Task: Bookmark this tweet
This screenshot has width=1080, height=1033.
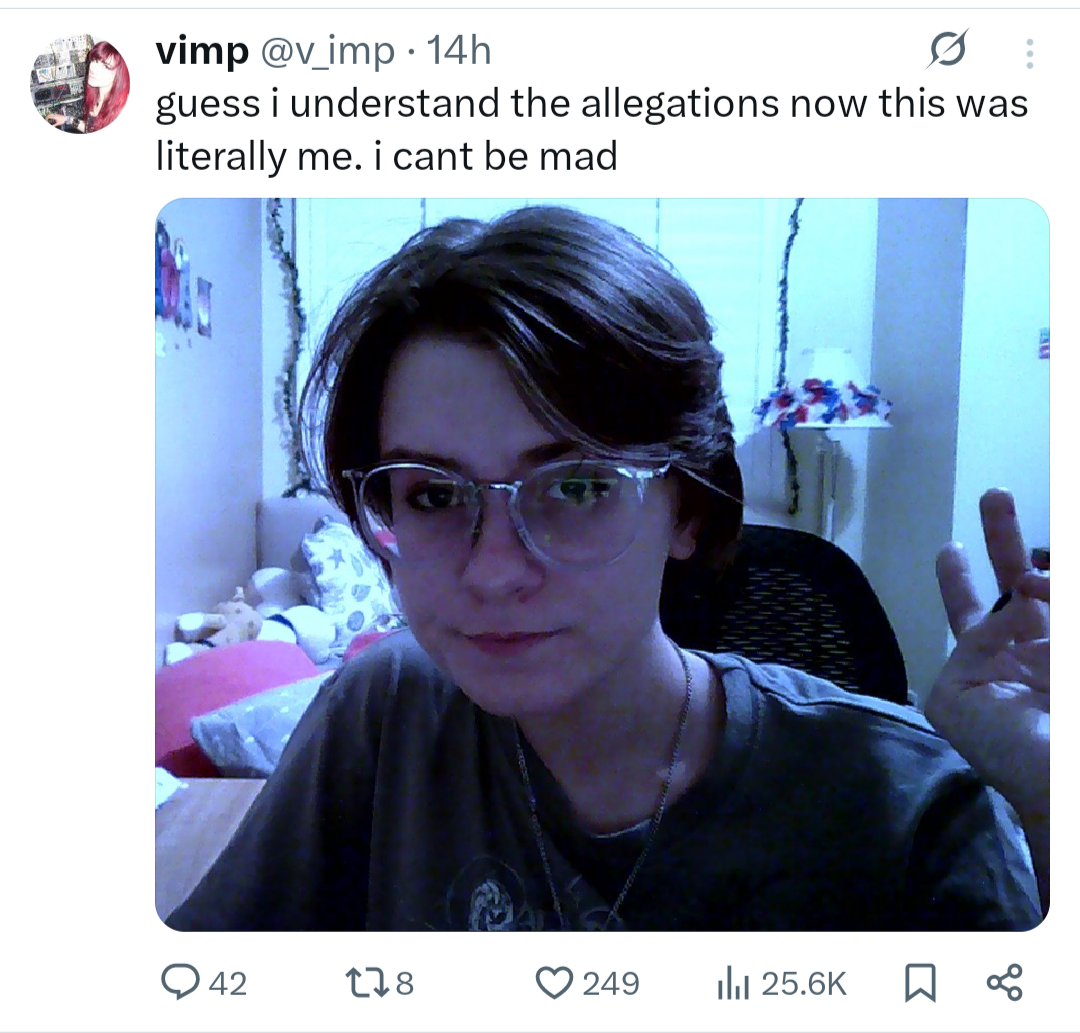Action: [920, 983]
